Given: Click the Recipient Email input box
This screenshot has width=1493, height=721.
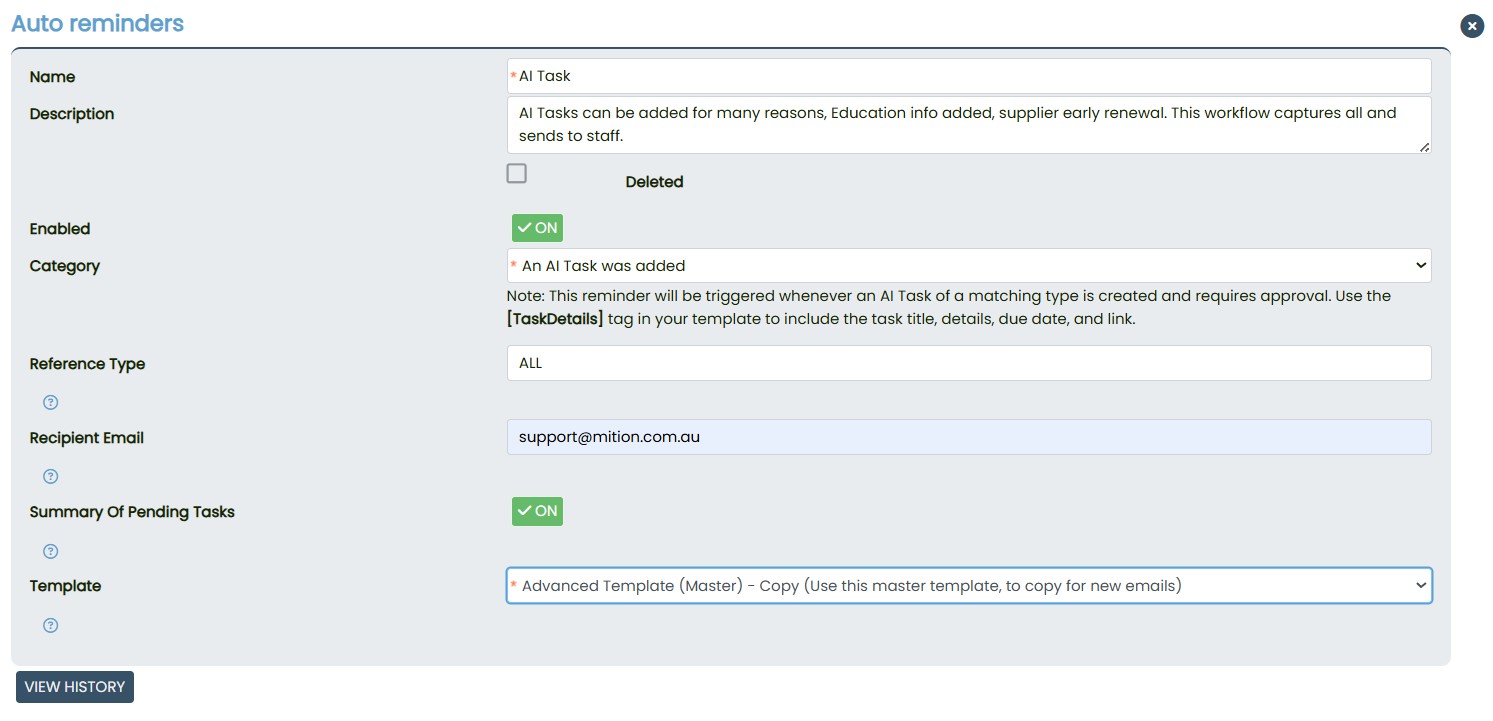Looking at the screenshot, I should click(x=968, y=437).
